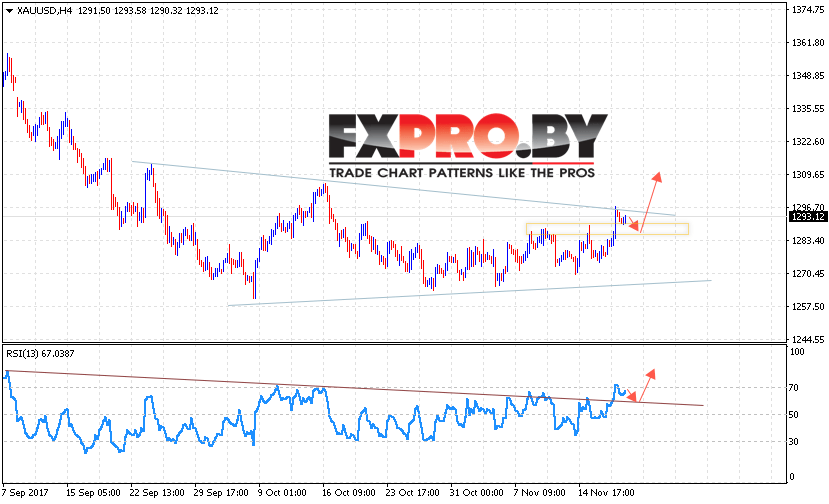Click the 9 Oct 01:00 time label
The width and height of the screenshot is (829, 504).
[282, 492]
